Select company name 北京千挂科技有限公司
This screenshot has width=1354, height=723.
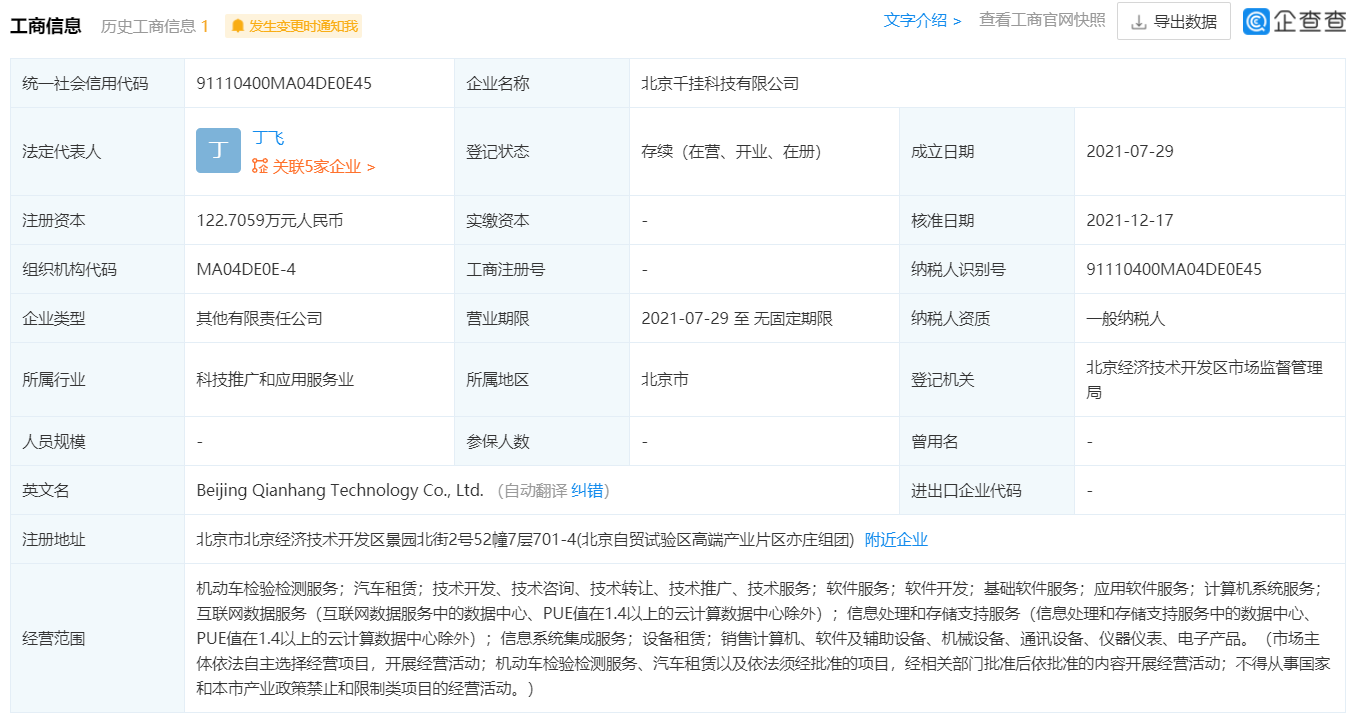720,84
